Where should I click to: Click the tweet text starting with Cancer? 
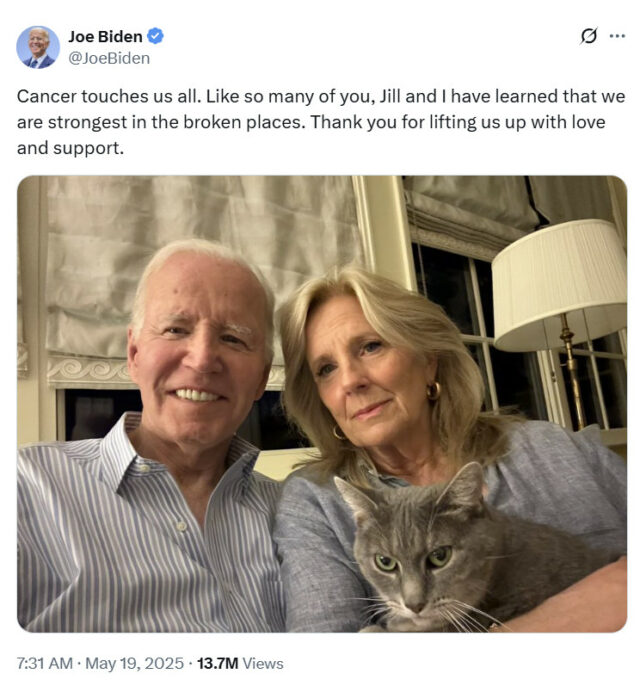[x=321, y=122]
